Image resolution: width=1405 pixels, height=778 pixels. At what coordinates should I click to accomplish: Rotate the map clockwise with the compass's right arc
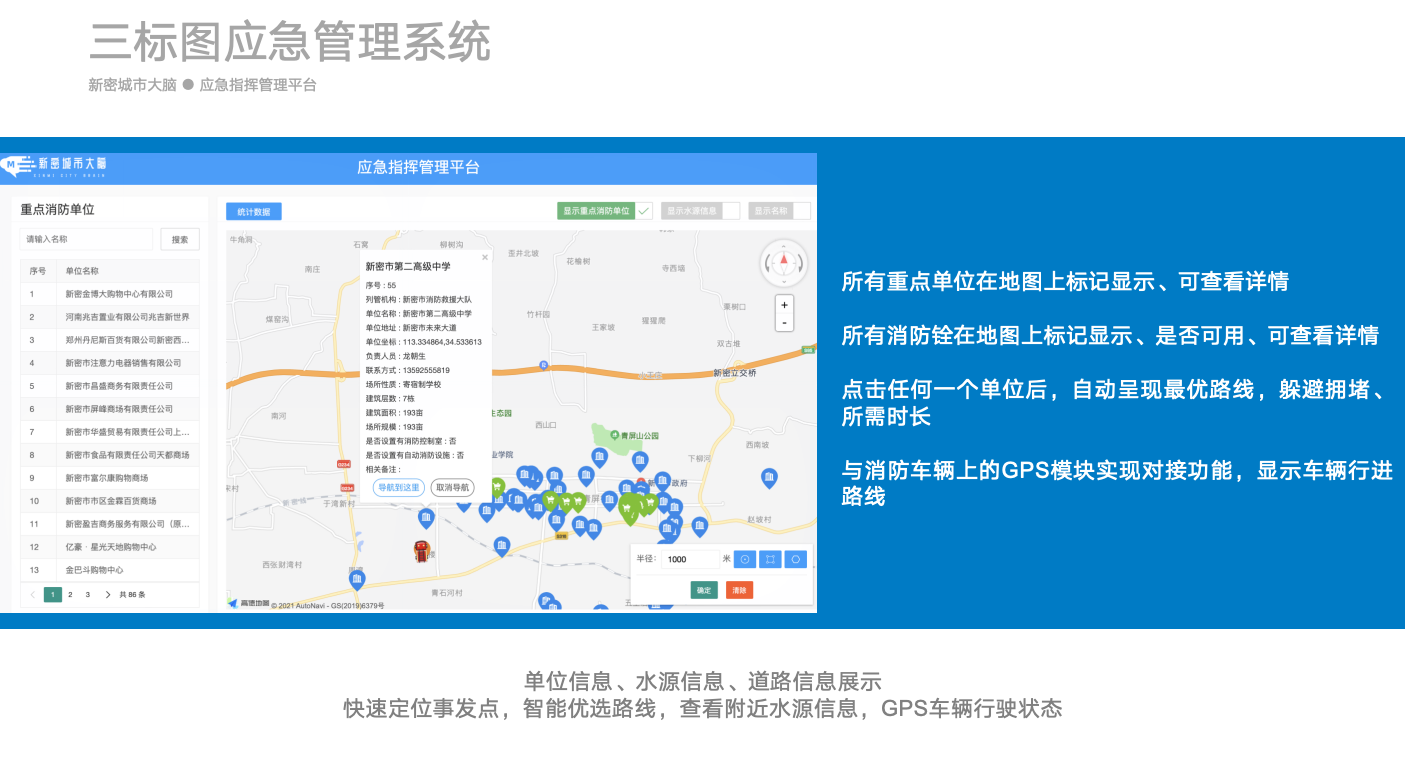[x=800, y=264]
